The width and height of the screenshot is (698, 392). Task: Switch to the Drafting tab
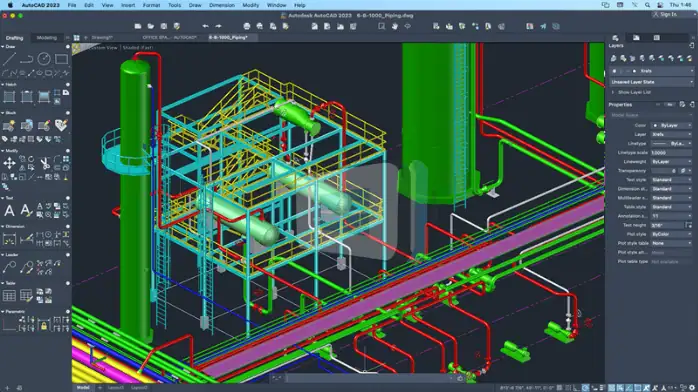tap(14, 38)
